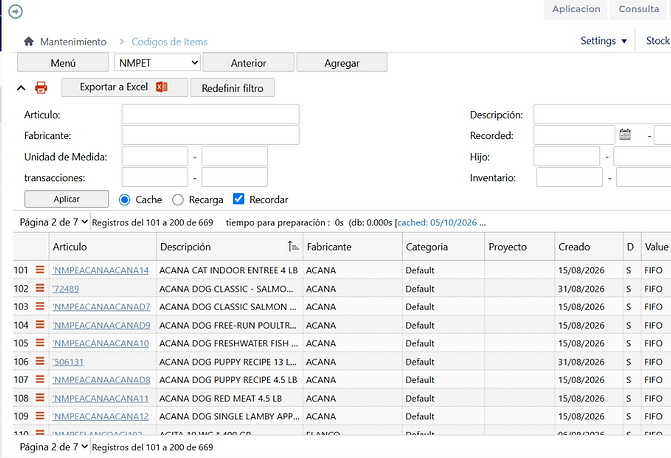Uncheck the Recordar checkbox
671x458 pixels.
coord(238,199)
